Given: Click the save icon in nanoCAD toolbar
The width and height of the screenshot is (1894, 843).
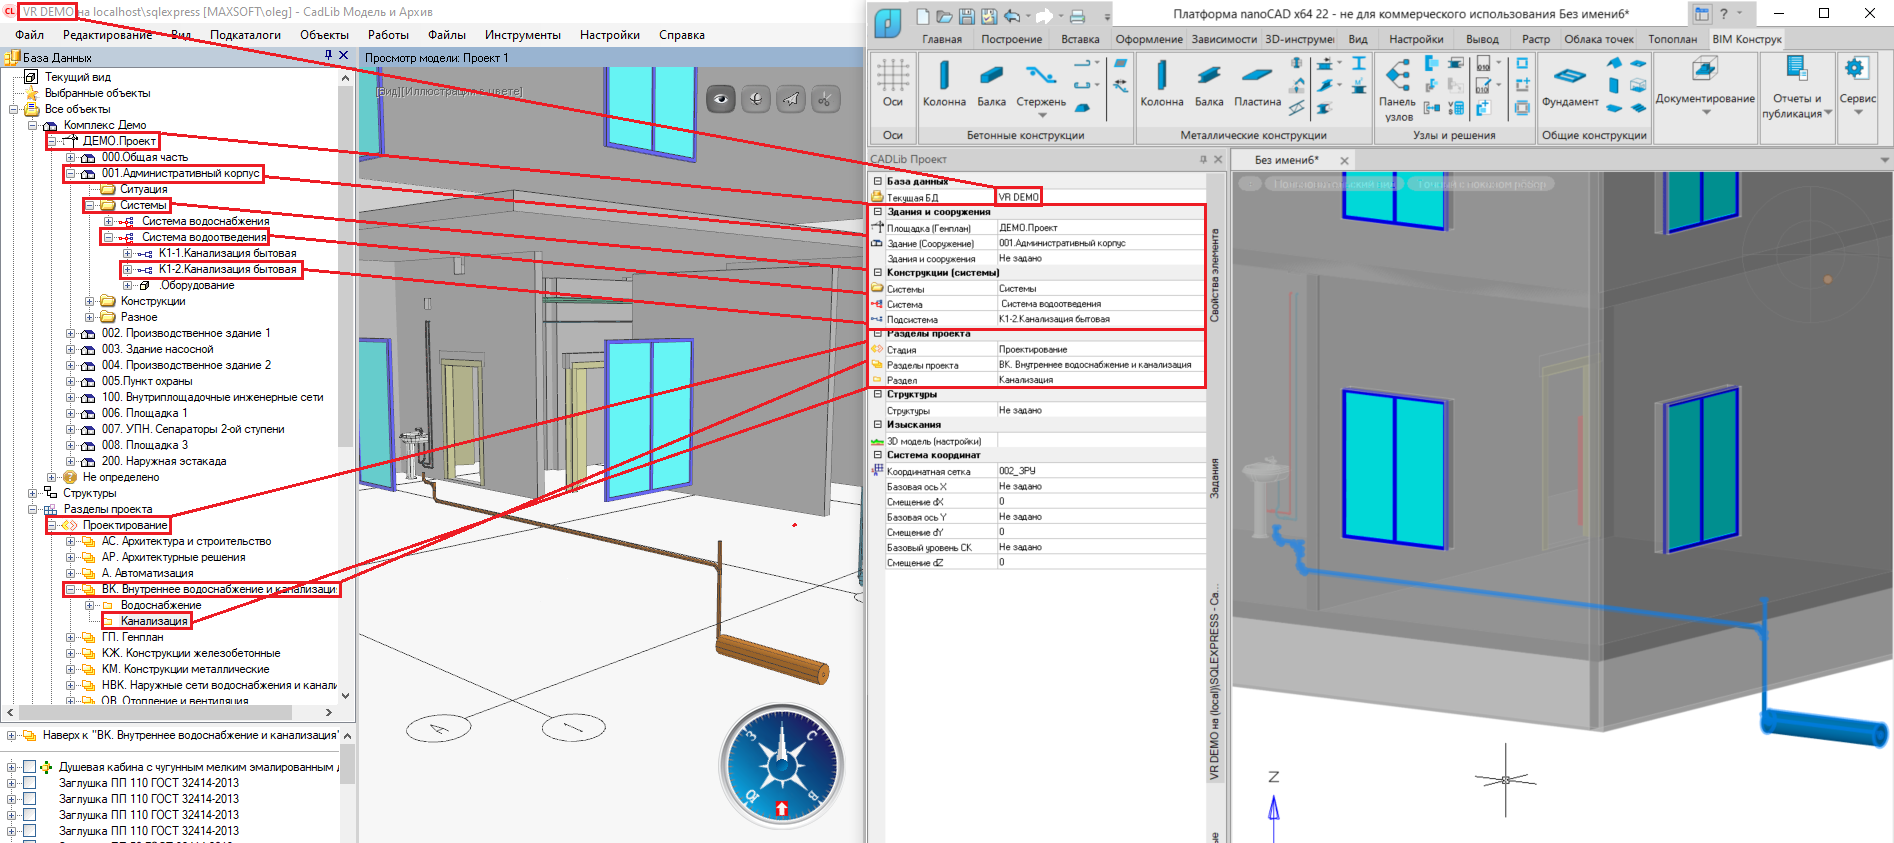Looking at the screenshot, I should (x=967, y=16).
